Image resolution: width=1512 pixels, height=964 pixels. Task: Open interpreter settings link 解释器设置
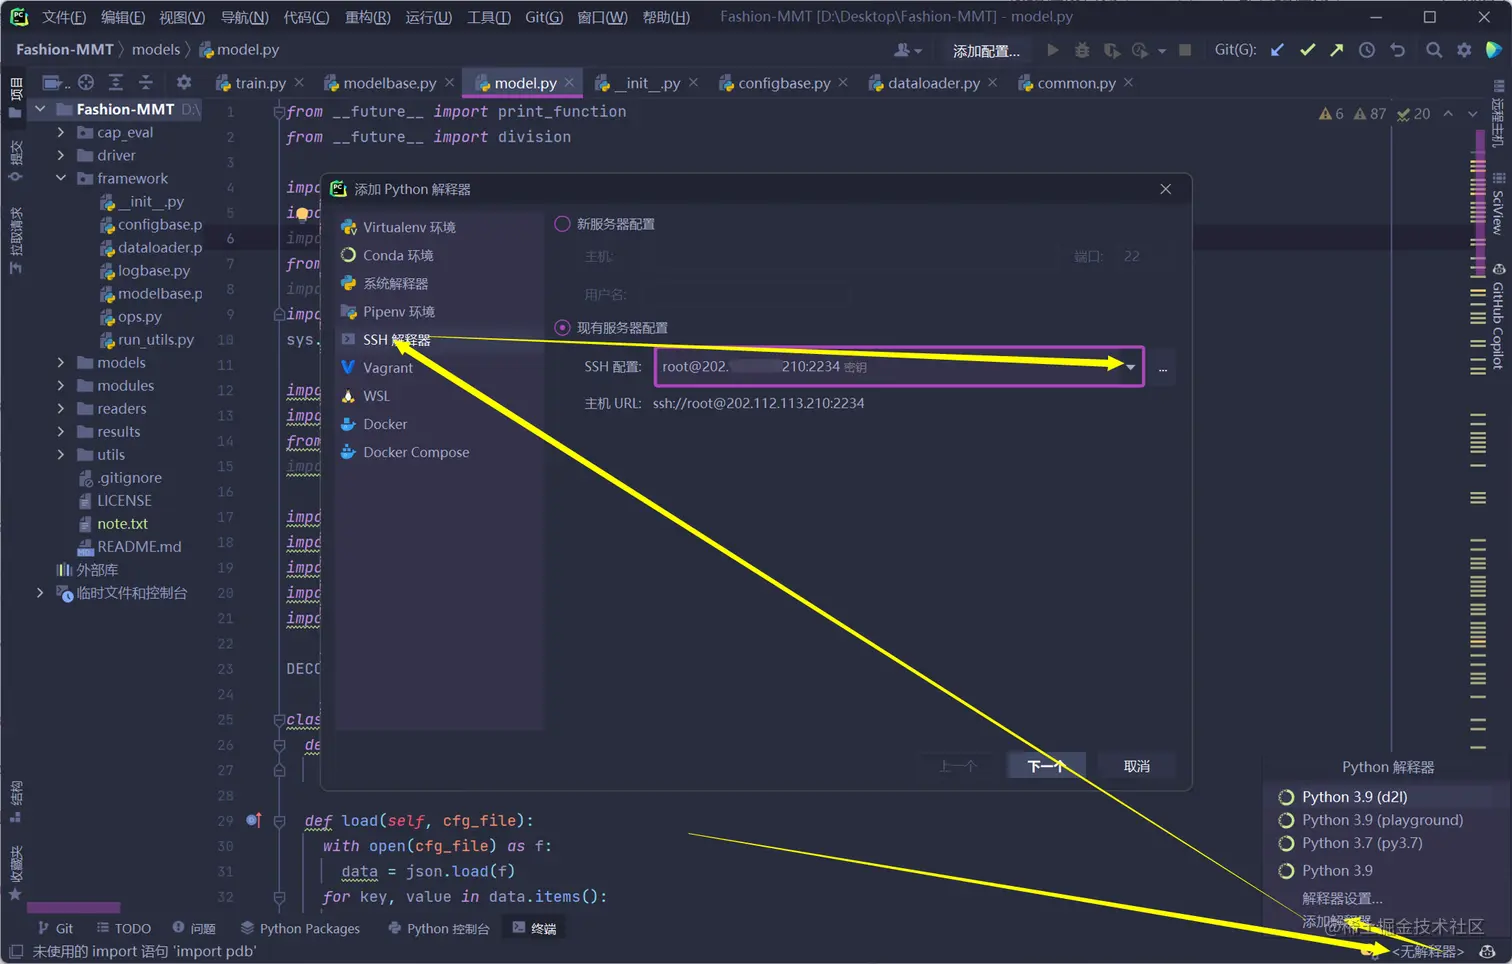coord(1342,898)
